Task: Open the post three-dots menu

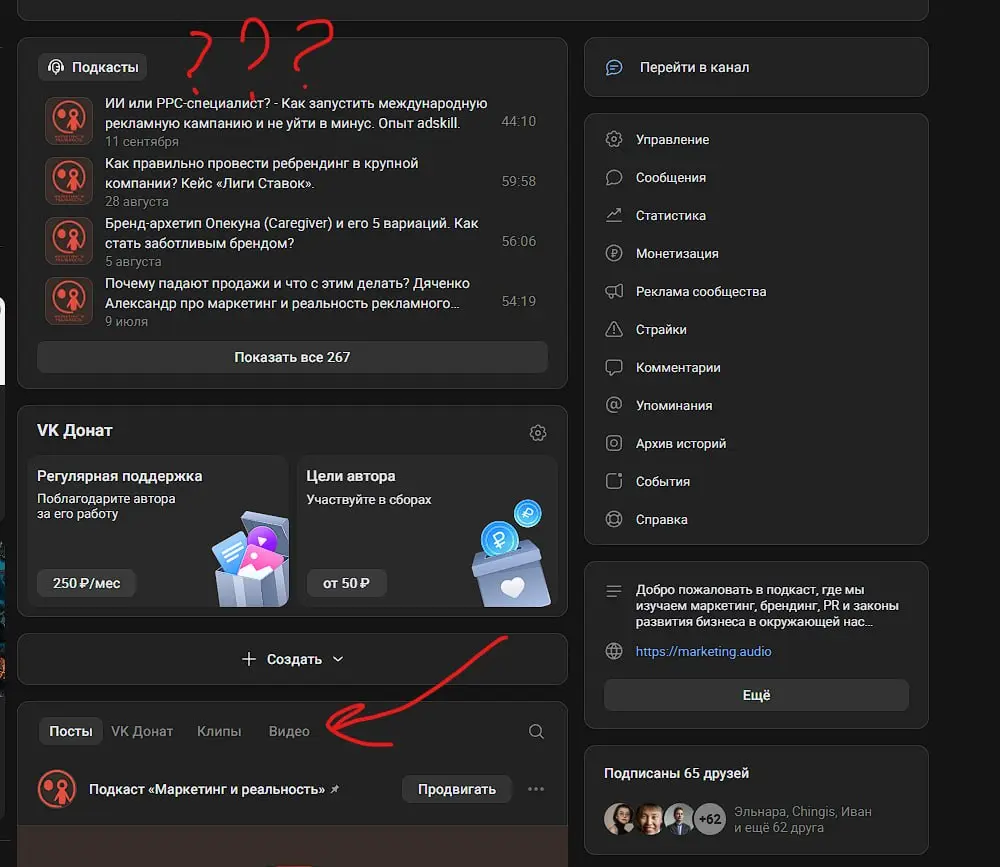Action: point(536,789)
